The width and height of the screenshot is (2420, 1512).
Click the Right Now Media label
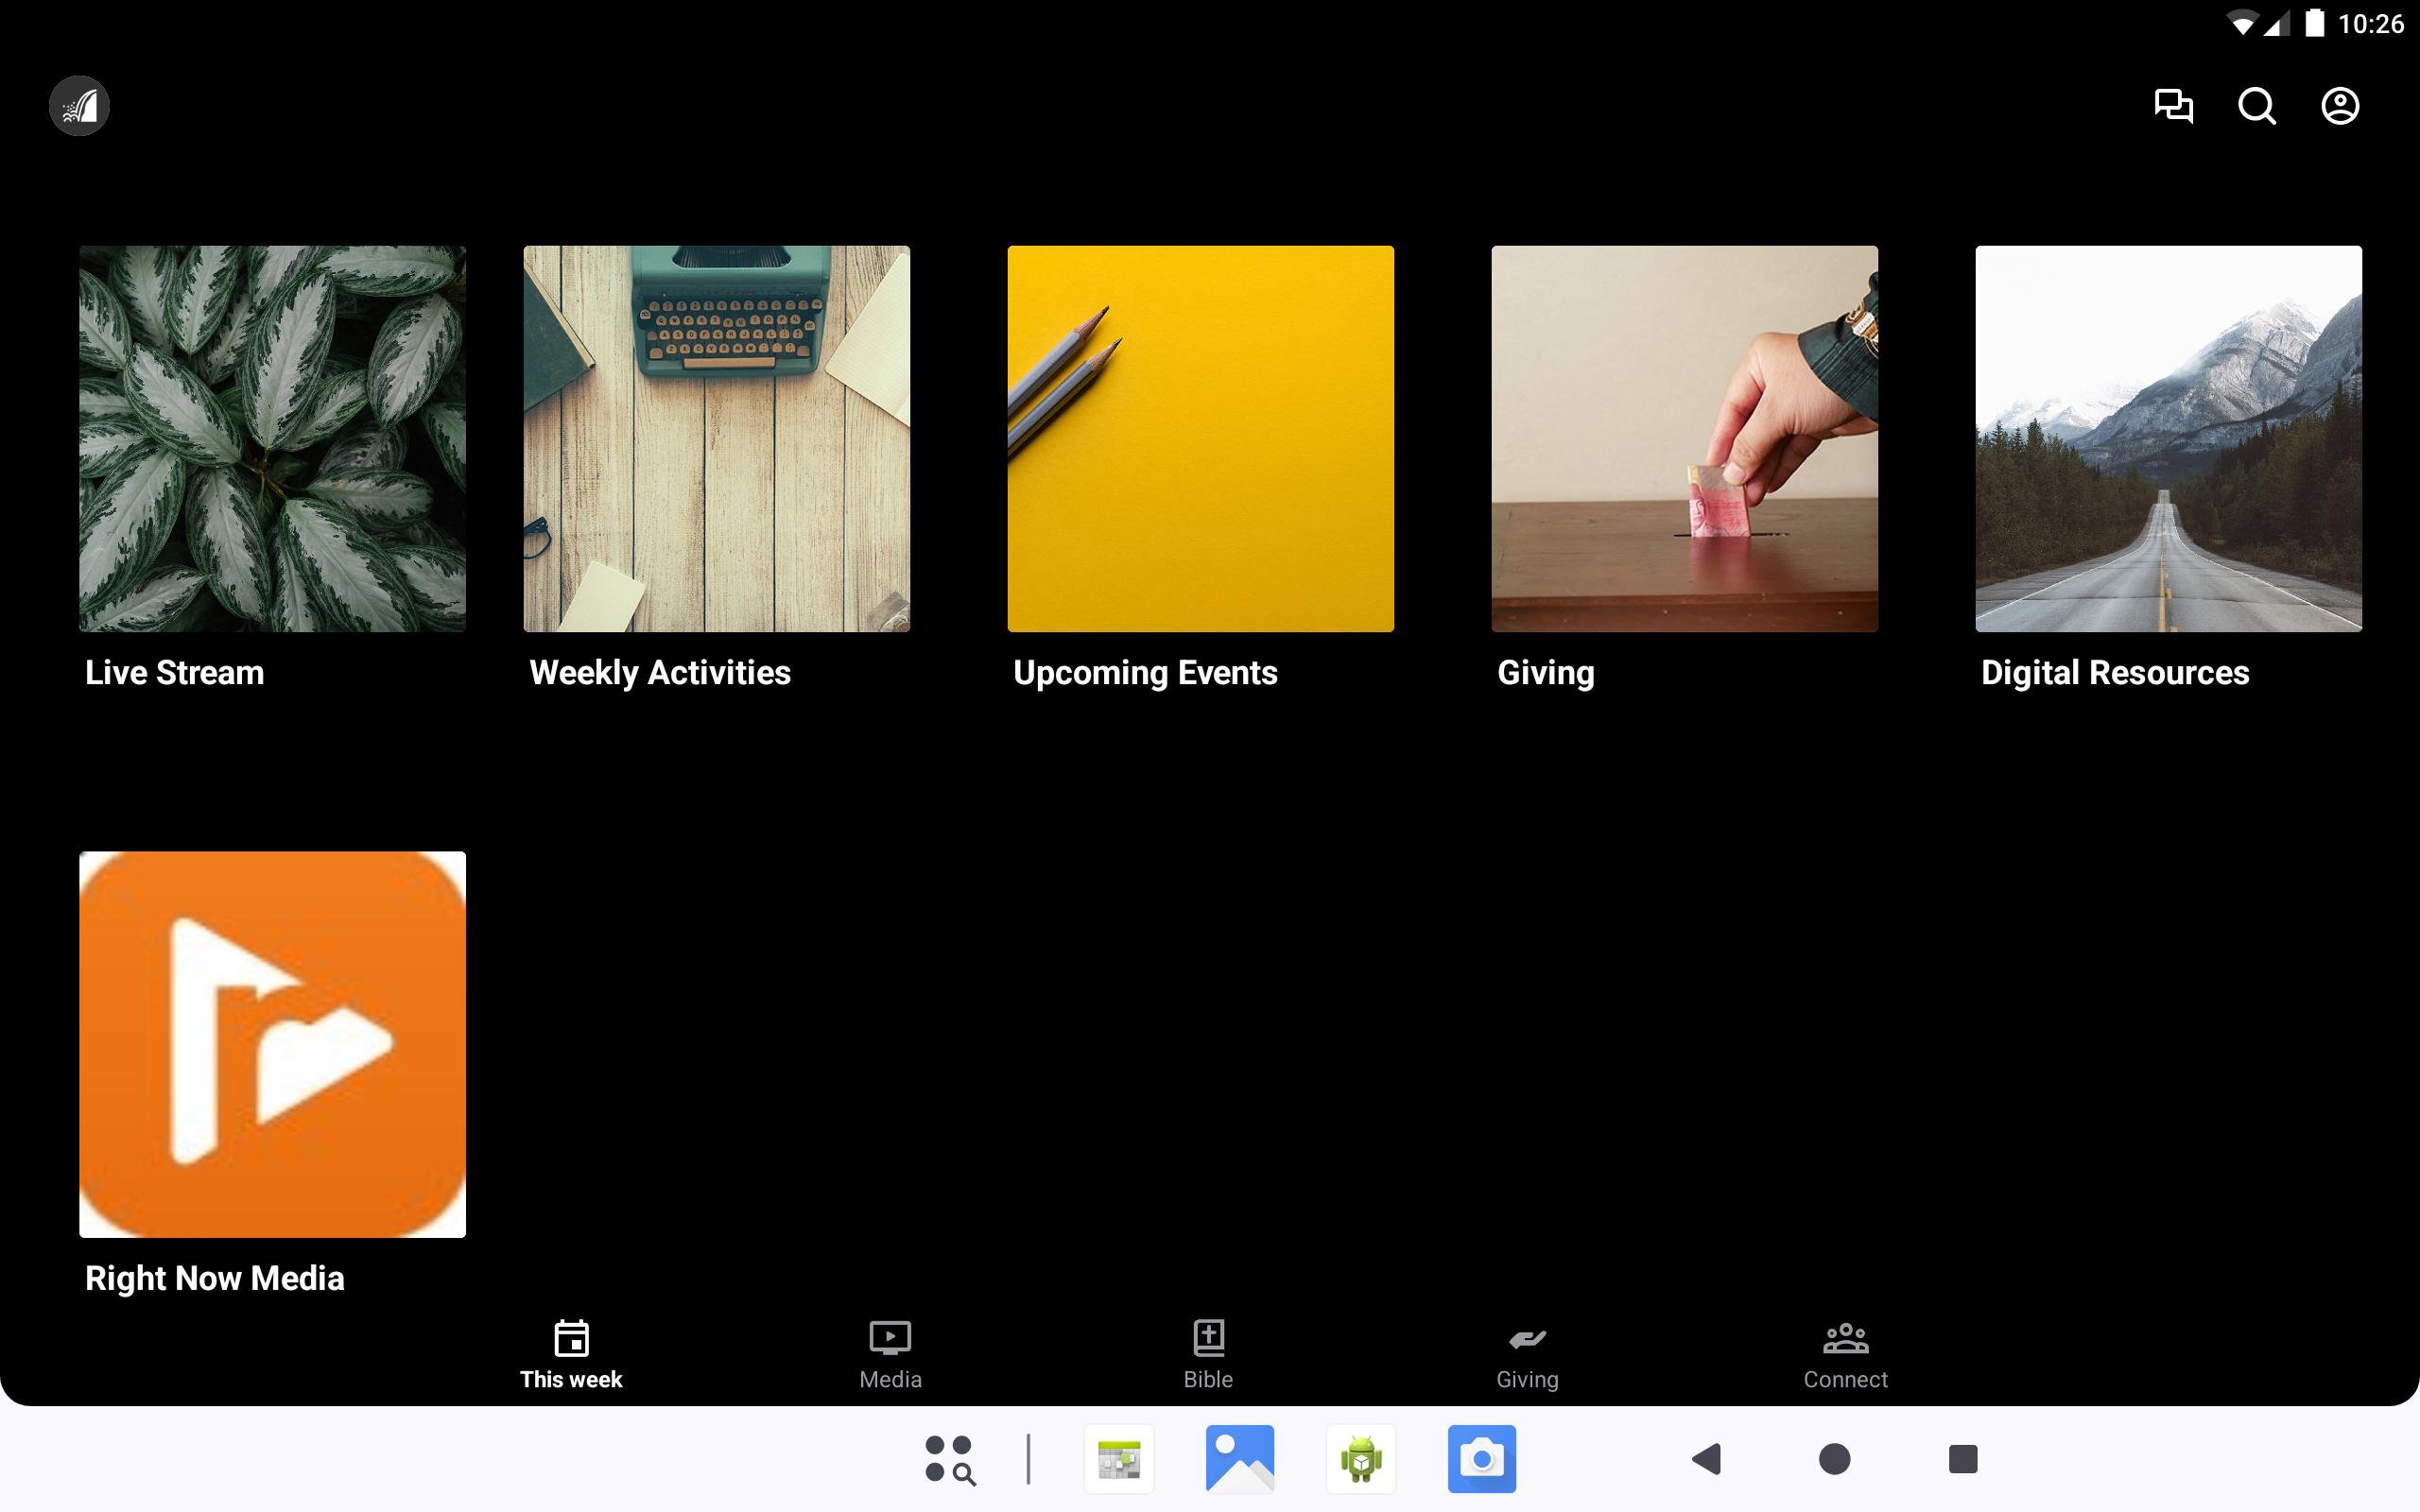[214, 1278]
